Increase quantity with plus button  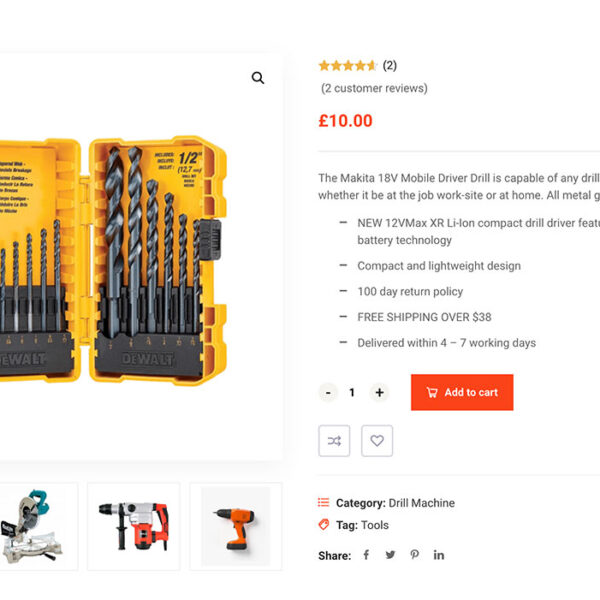coord(379,393)
